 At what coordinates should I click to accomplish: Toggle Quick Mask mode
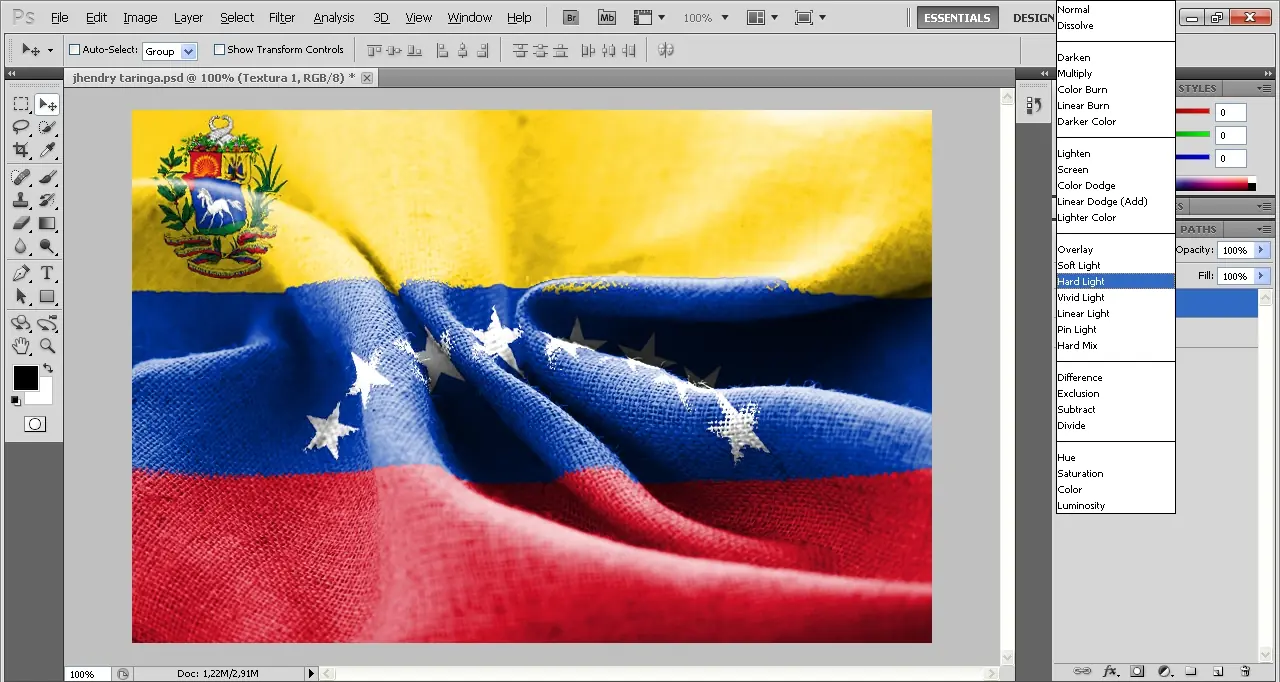[35, 424]
